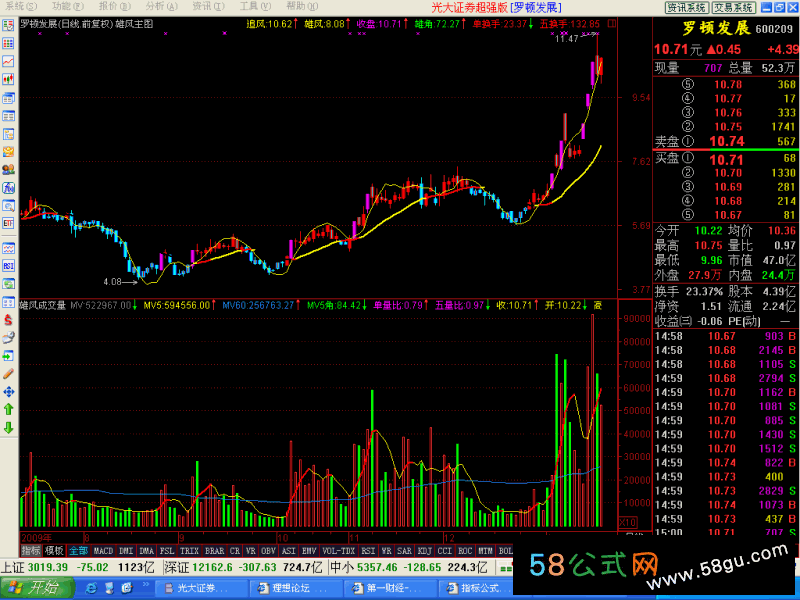Viewport: 800px width, 600px height.
Task: Select the SAR indicator tab
Action: tap(404, 551)
